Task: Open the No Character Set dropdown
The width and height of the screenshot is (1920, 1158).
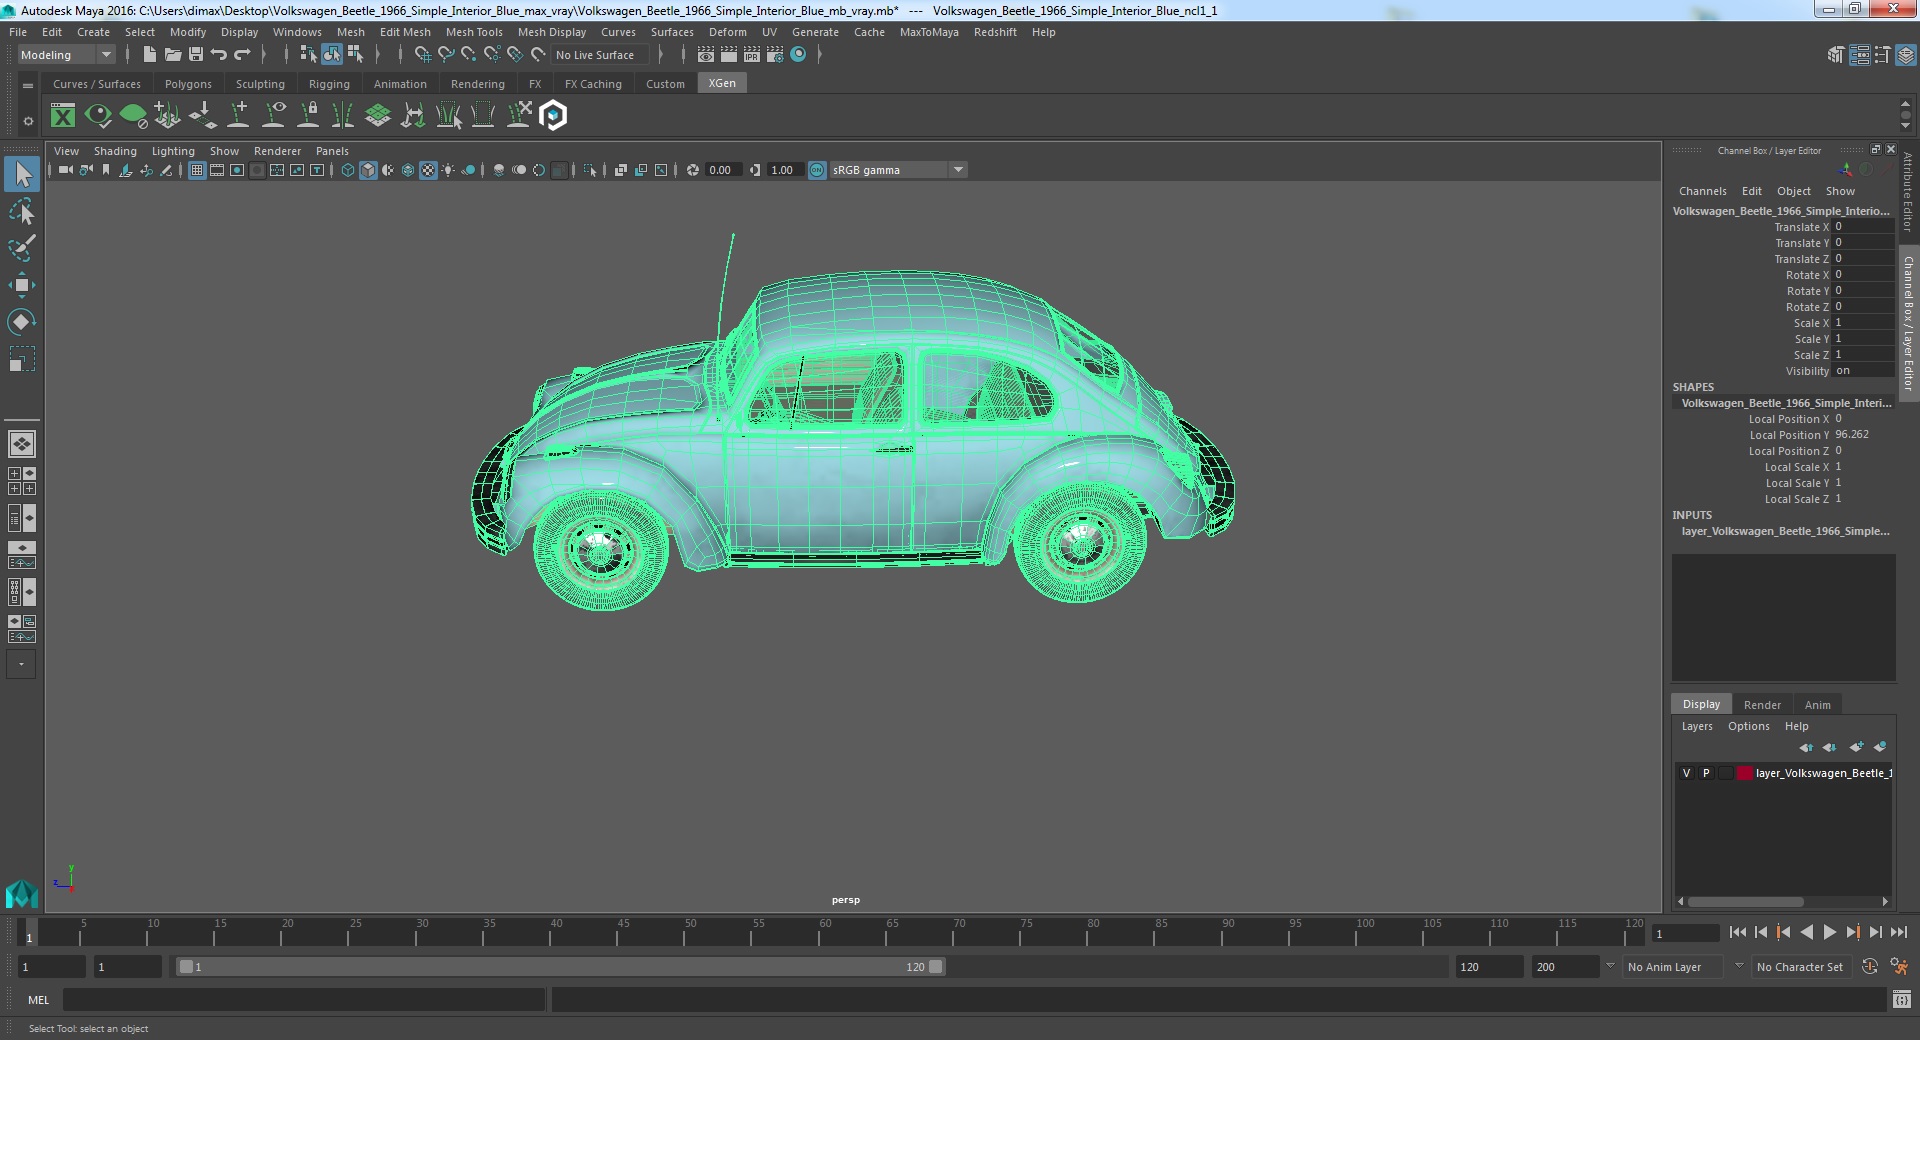Action: click(1801, 967)
